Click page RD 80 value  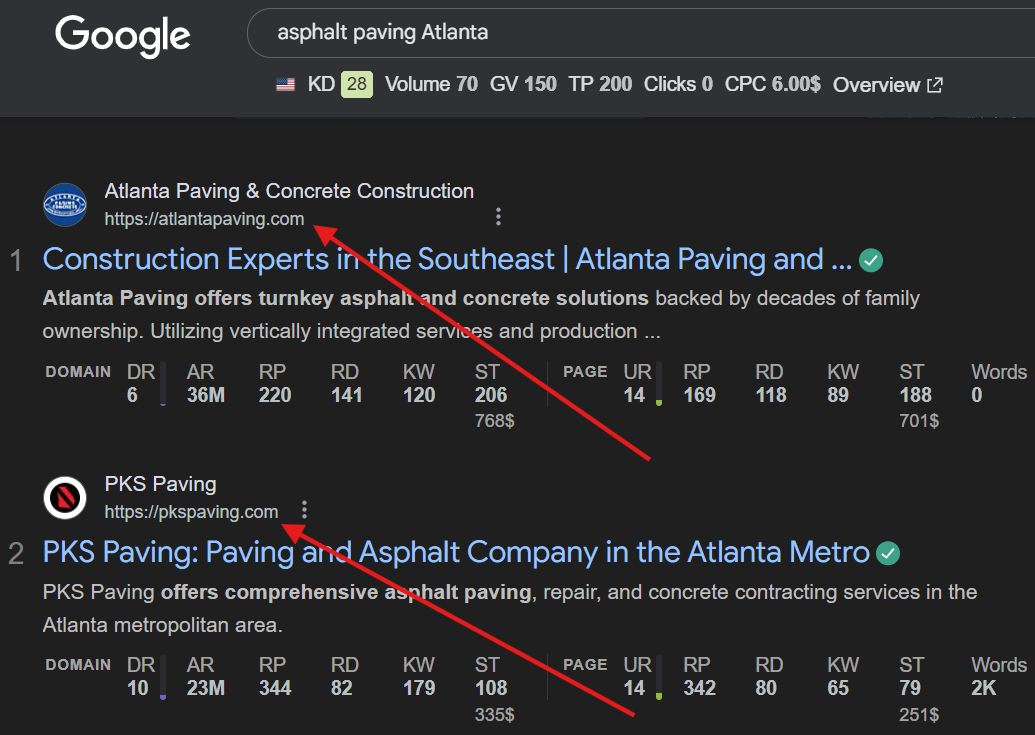click(x=766, y=688)
